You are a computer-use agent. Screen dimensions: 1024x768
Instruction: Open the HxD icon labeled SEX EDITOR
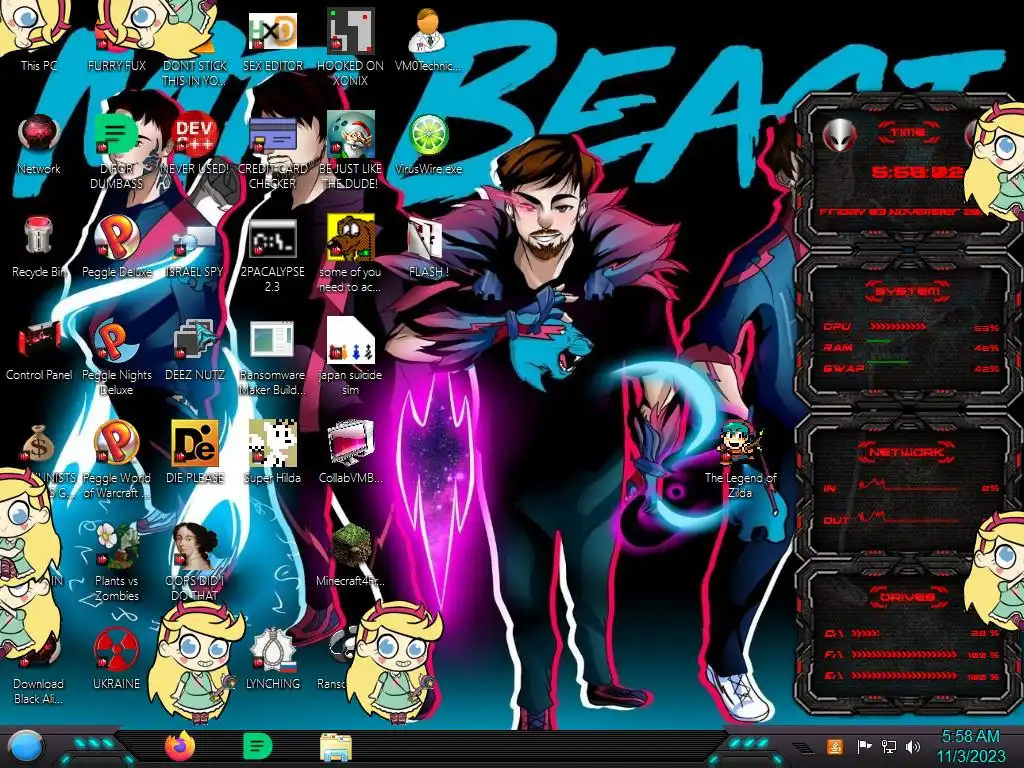click(272, 40)
